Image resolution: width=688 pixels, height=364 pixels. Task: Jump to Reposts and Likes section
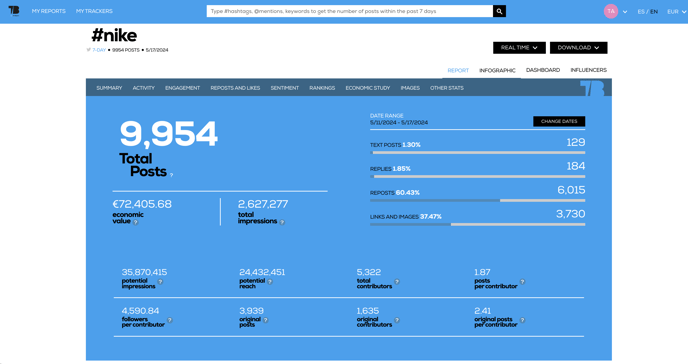(235, 88)
